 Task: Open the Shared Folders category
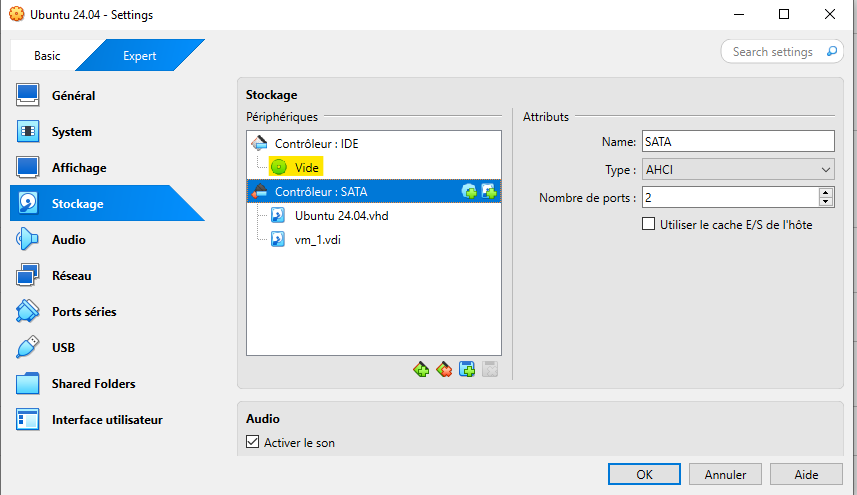[93, 384]
